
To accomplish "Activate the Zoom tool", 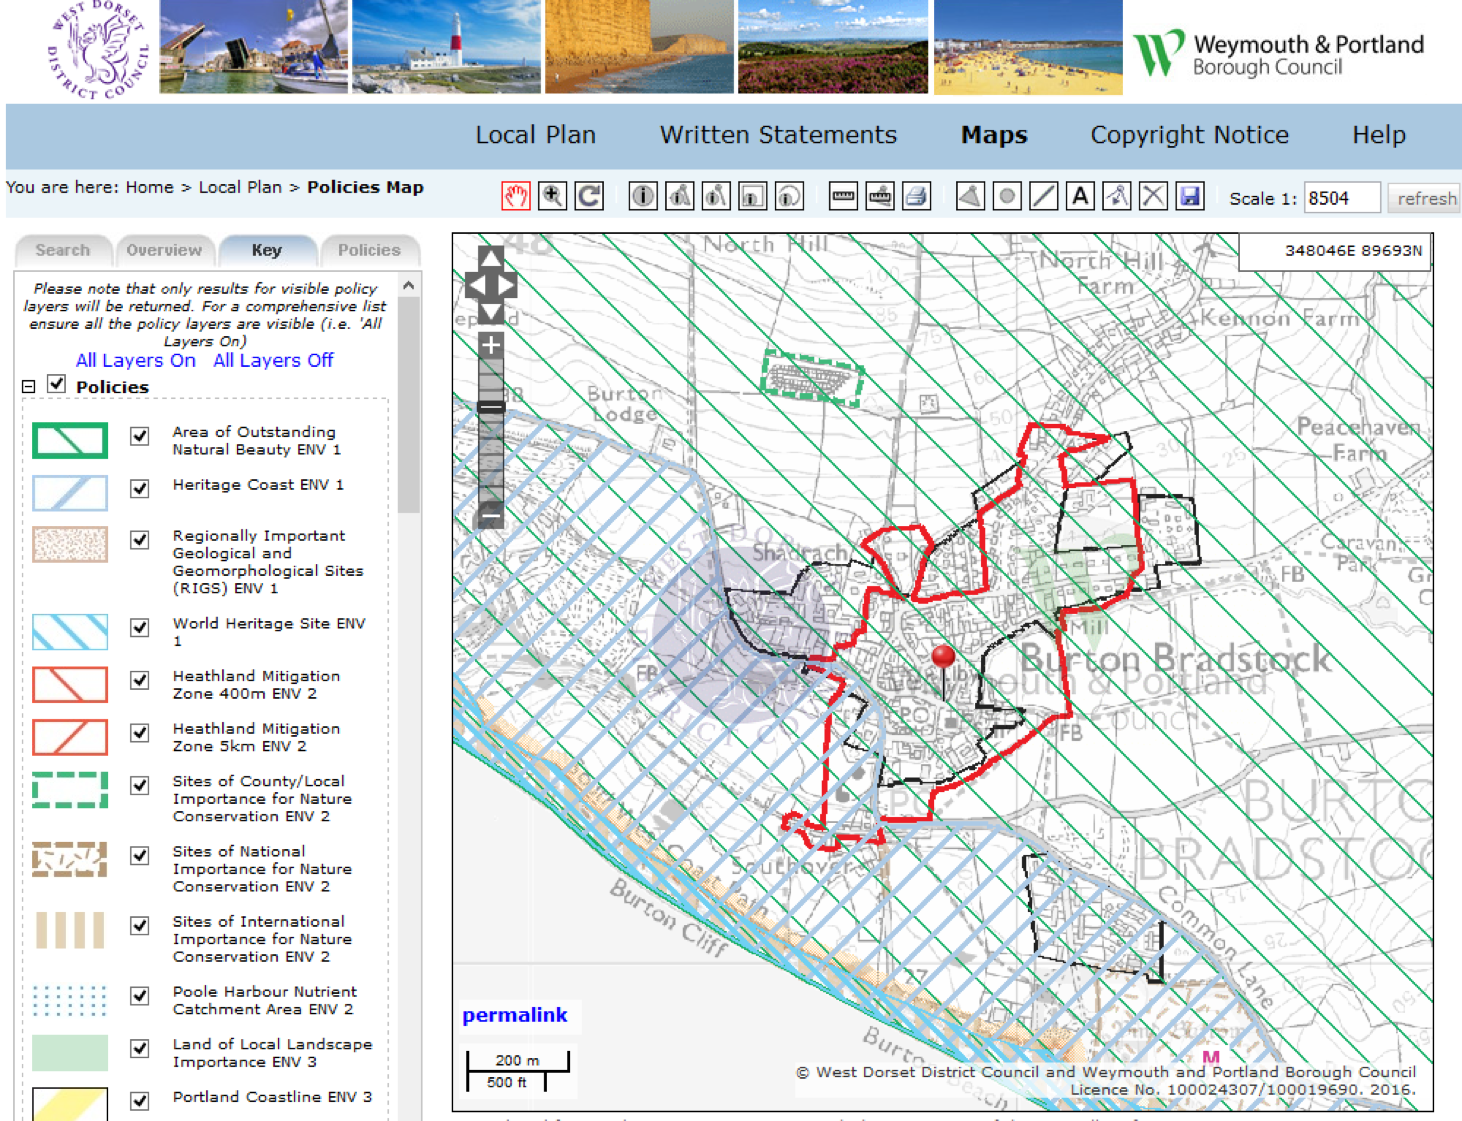I will pyautogui.click(x=552, y=196).
